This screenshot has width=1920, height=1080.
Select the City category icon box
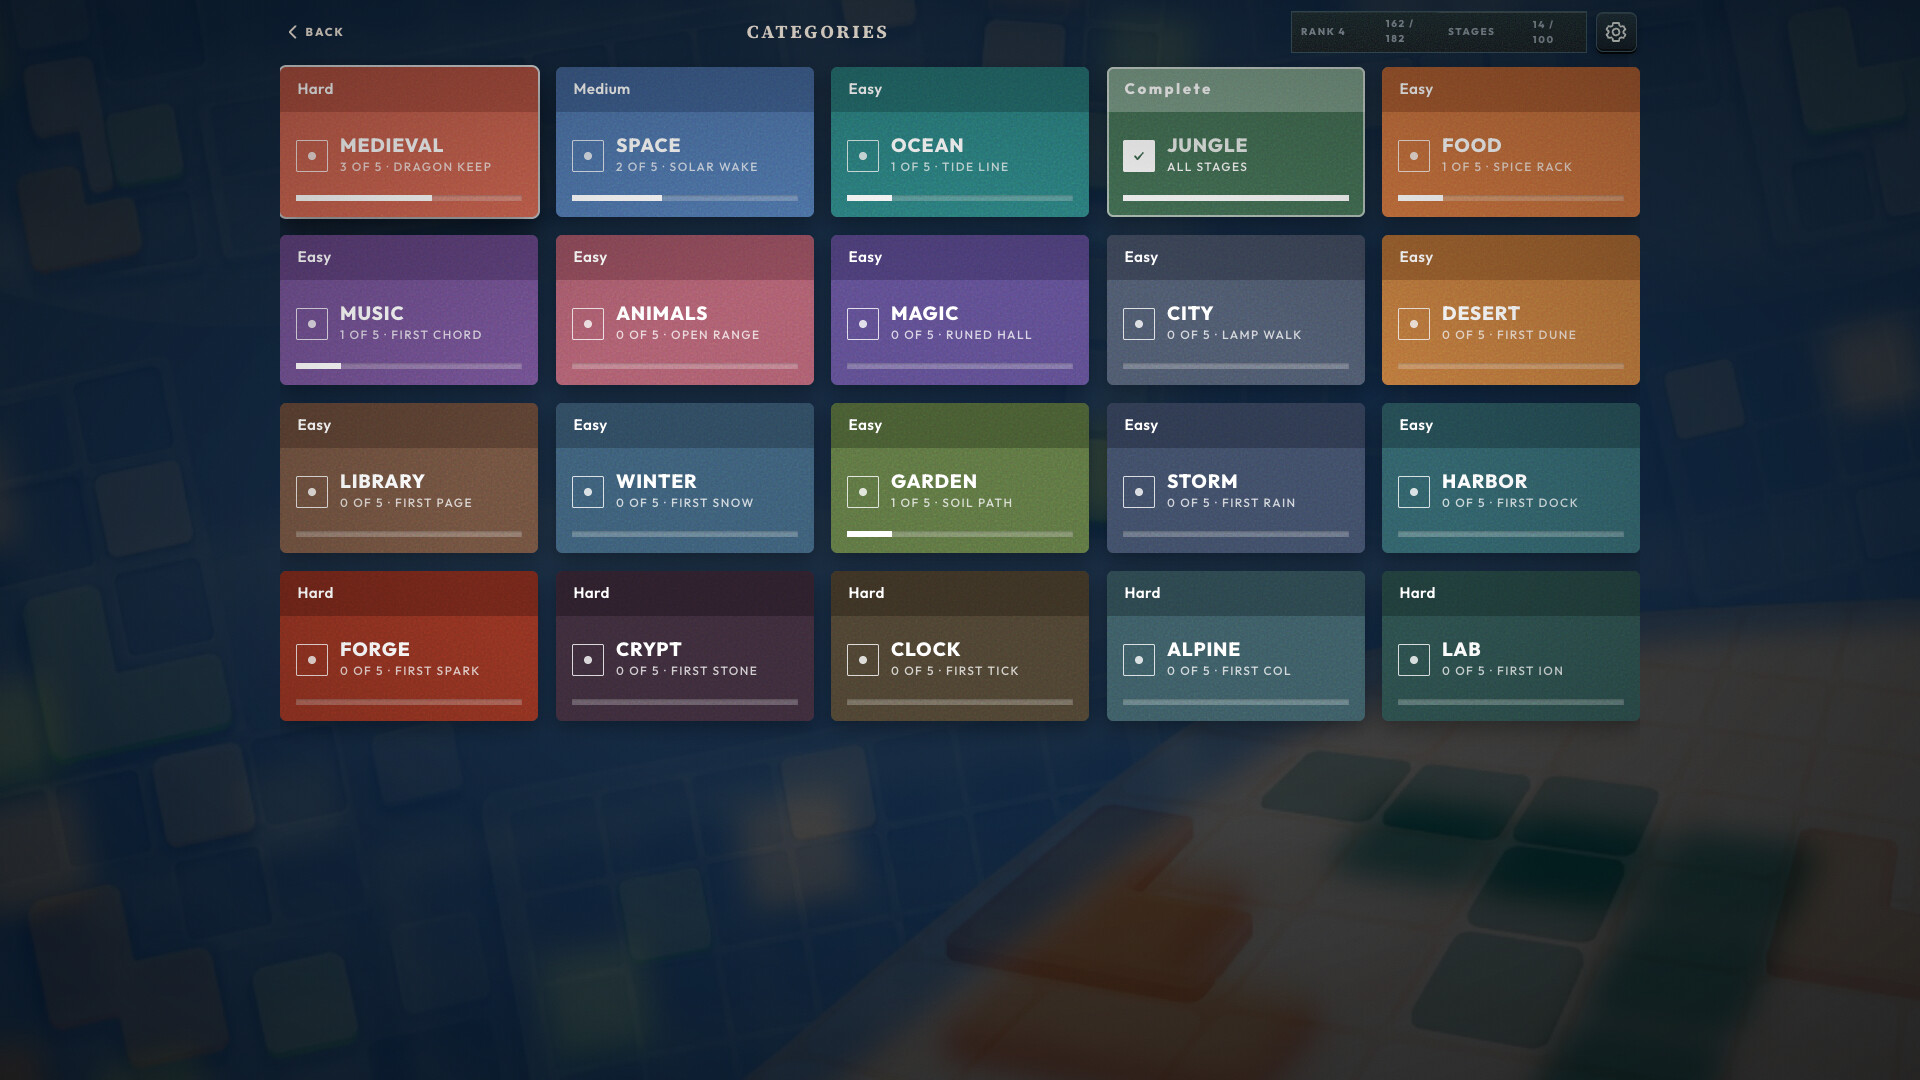(x=1139, y=324)
